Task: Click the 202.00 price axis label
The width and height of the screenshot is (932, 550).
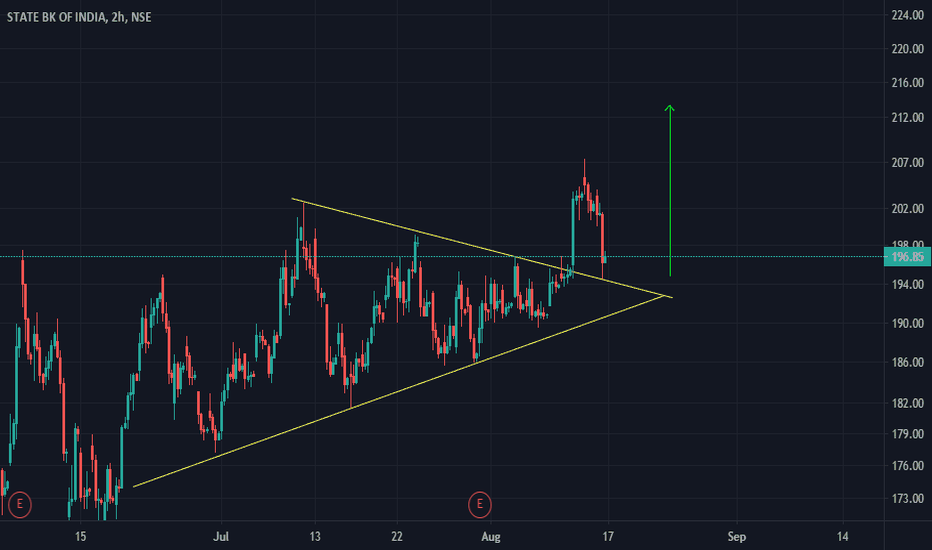Action: tap(908, 209)
